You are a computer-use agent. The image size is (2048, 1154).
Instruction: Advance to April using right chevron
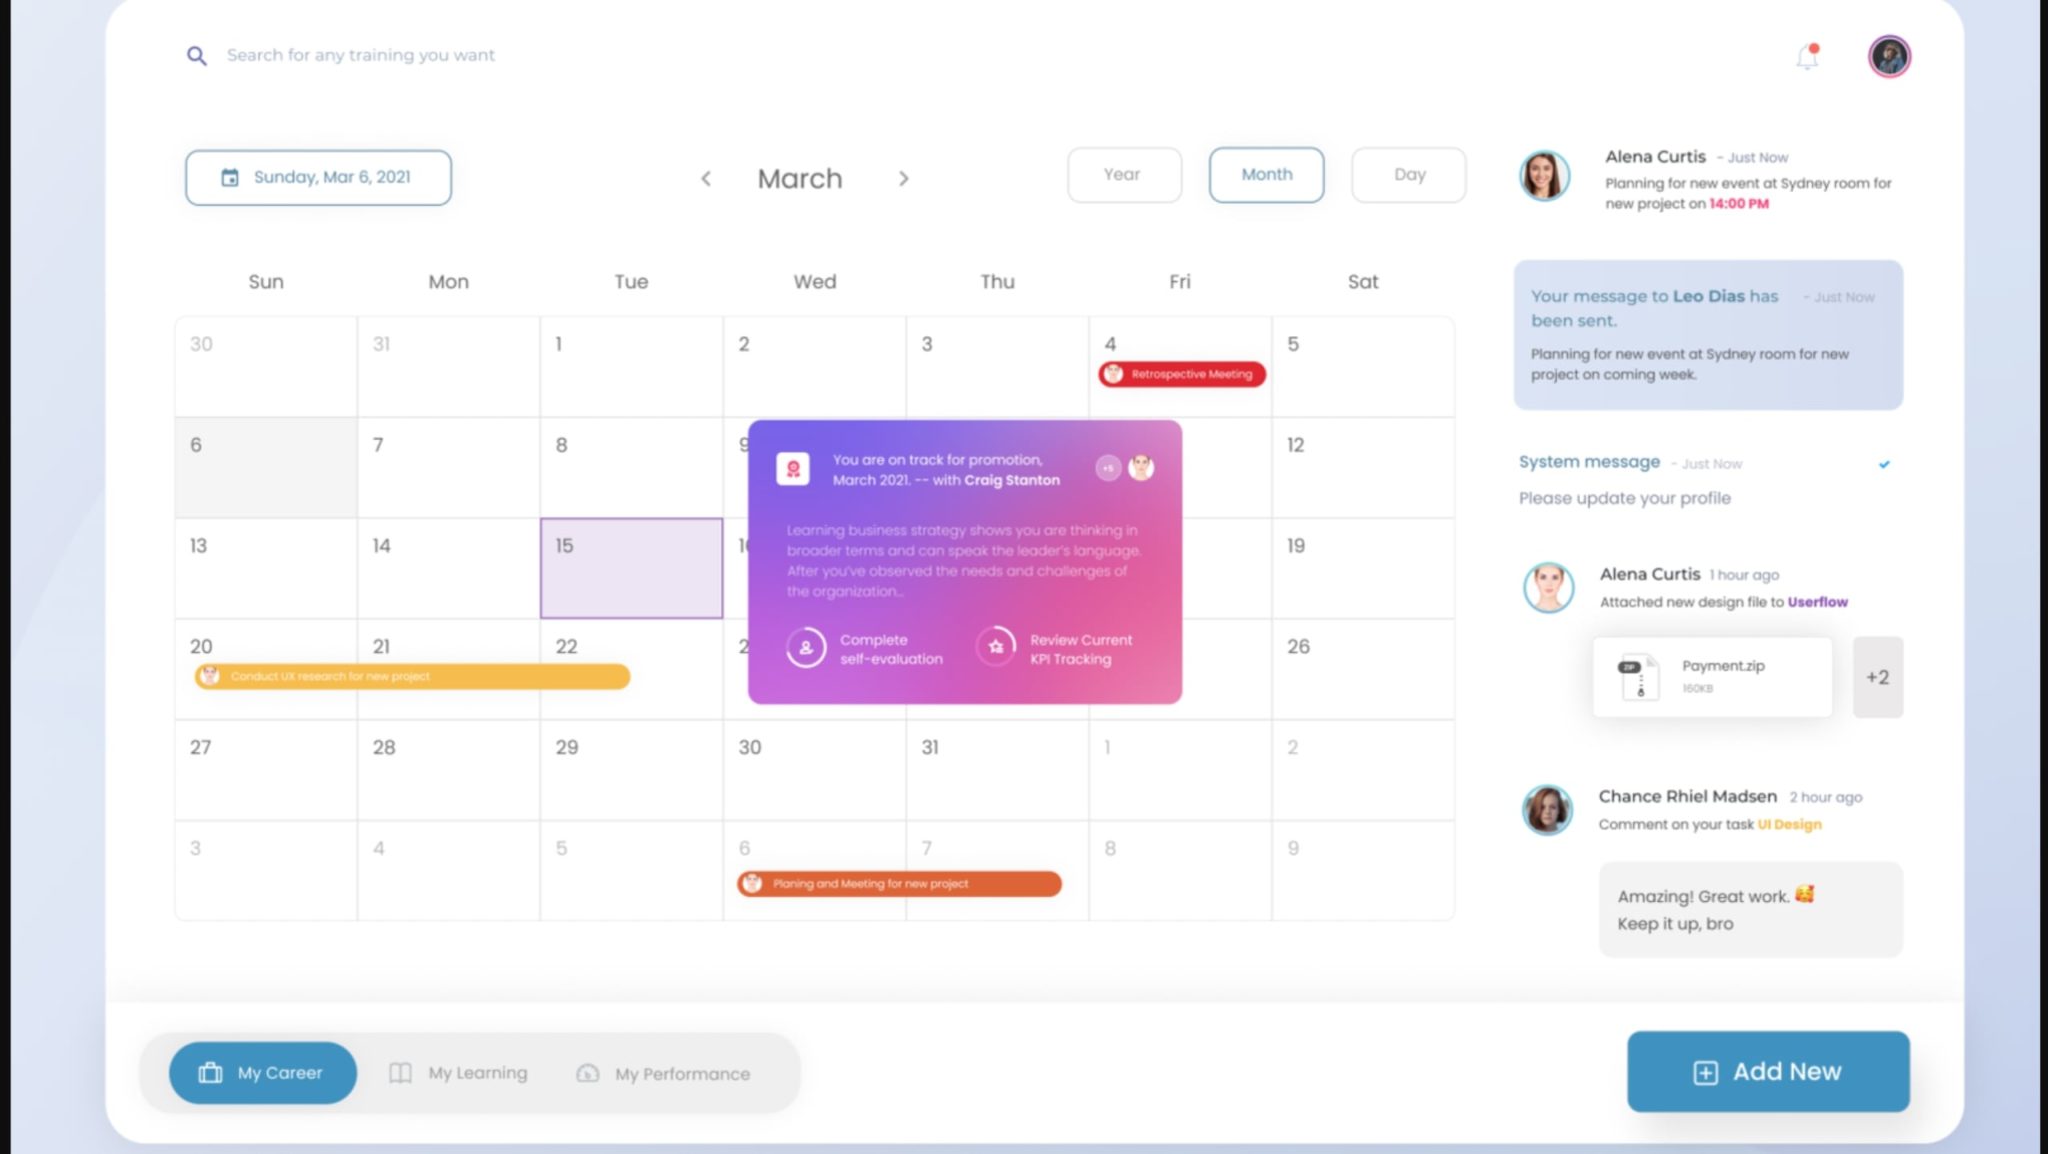(x=903, y=178)
